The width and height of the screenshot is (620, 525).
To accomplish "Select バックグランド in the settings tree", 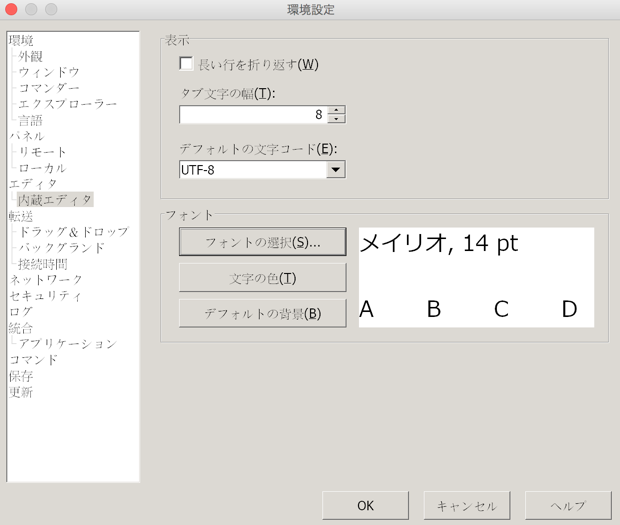I will point(62,248).
